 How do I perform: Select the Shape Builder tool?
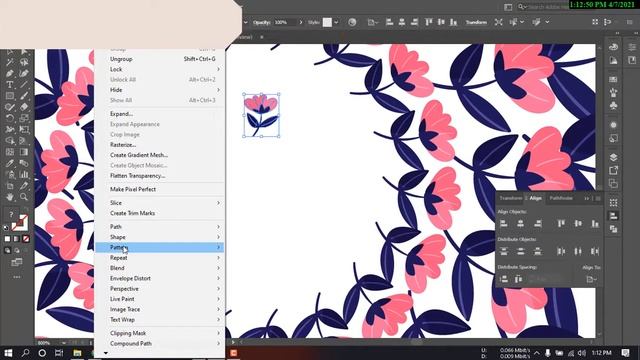coord(9,141)
